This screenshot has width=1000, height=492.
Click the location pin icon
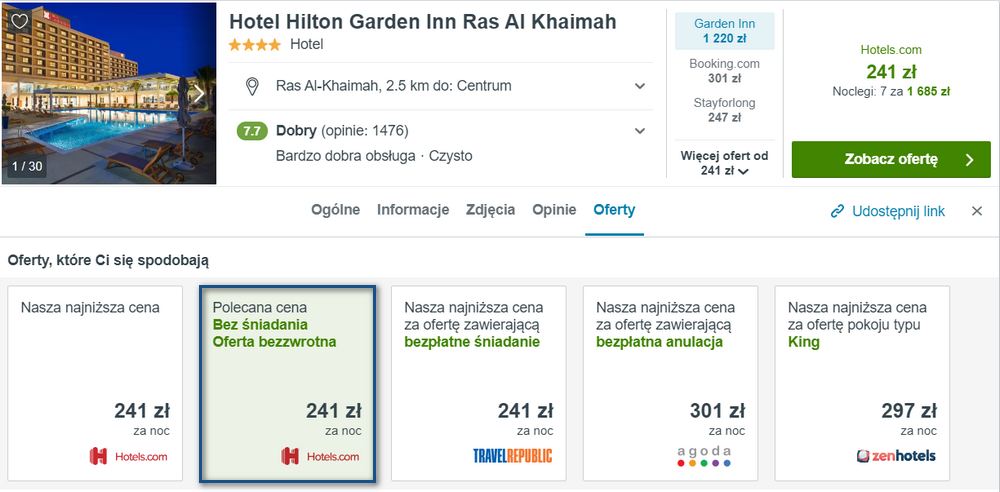pos(253,86)
